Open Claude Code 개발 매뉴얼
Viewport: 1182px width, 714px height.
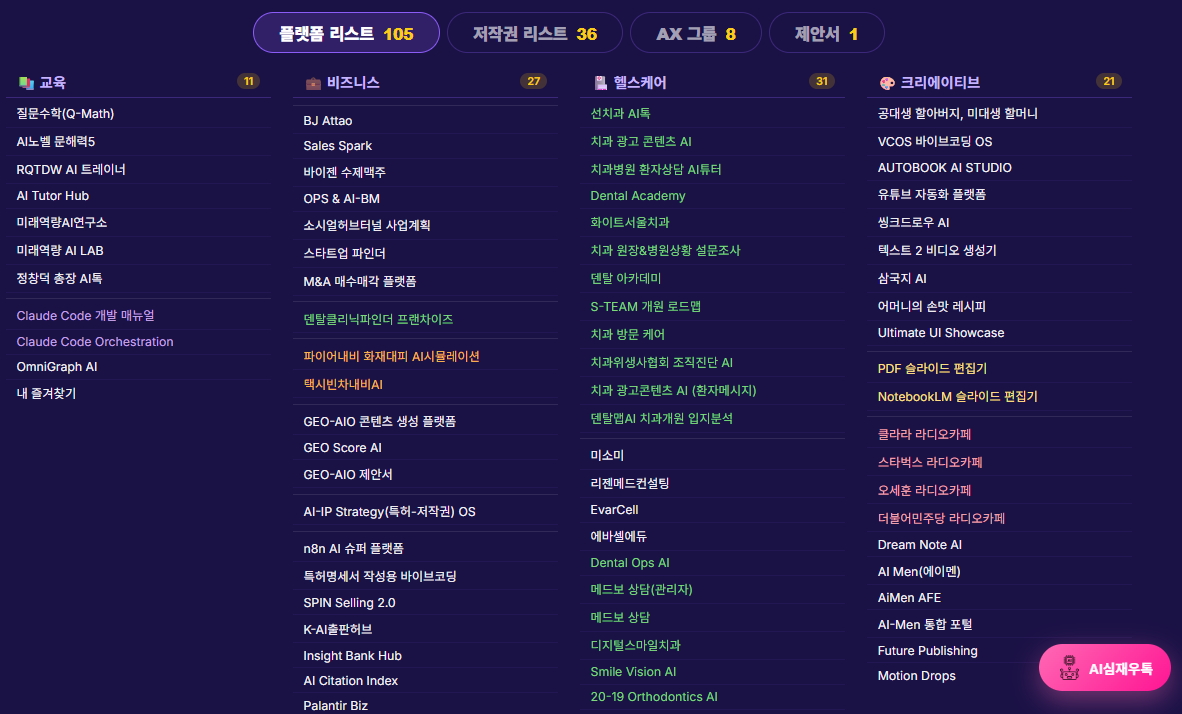[x=85, y=316]
